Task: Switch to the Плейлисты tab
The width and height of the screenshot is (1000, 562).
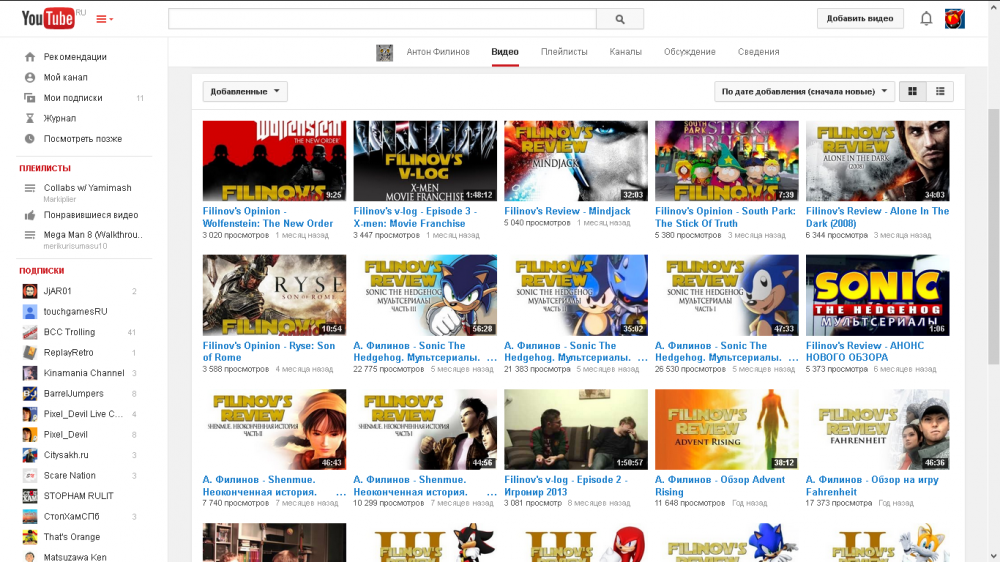Action: (x=564, y=52)
